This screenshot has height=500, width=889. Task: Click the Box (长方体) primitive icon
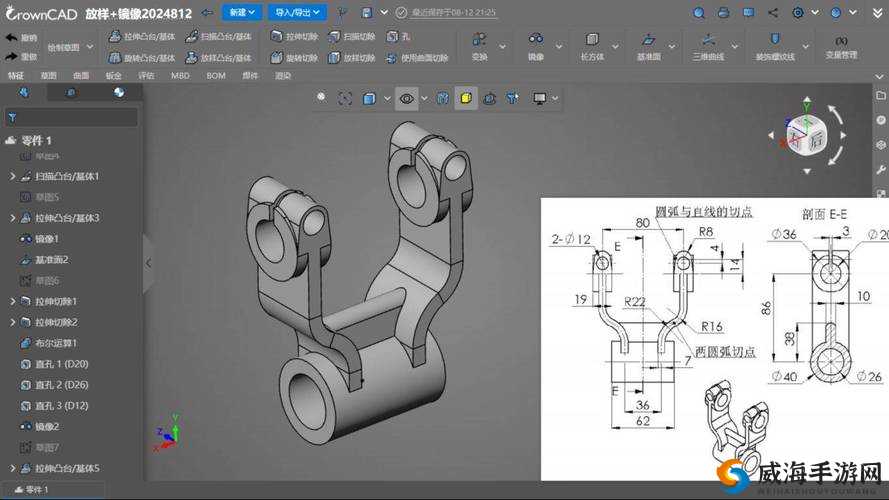(x=592, y=39)
